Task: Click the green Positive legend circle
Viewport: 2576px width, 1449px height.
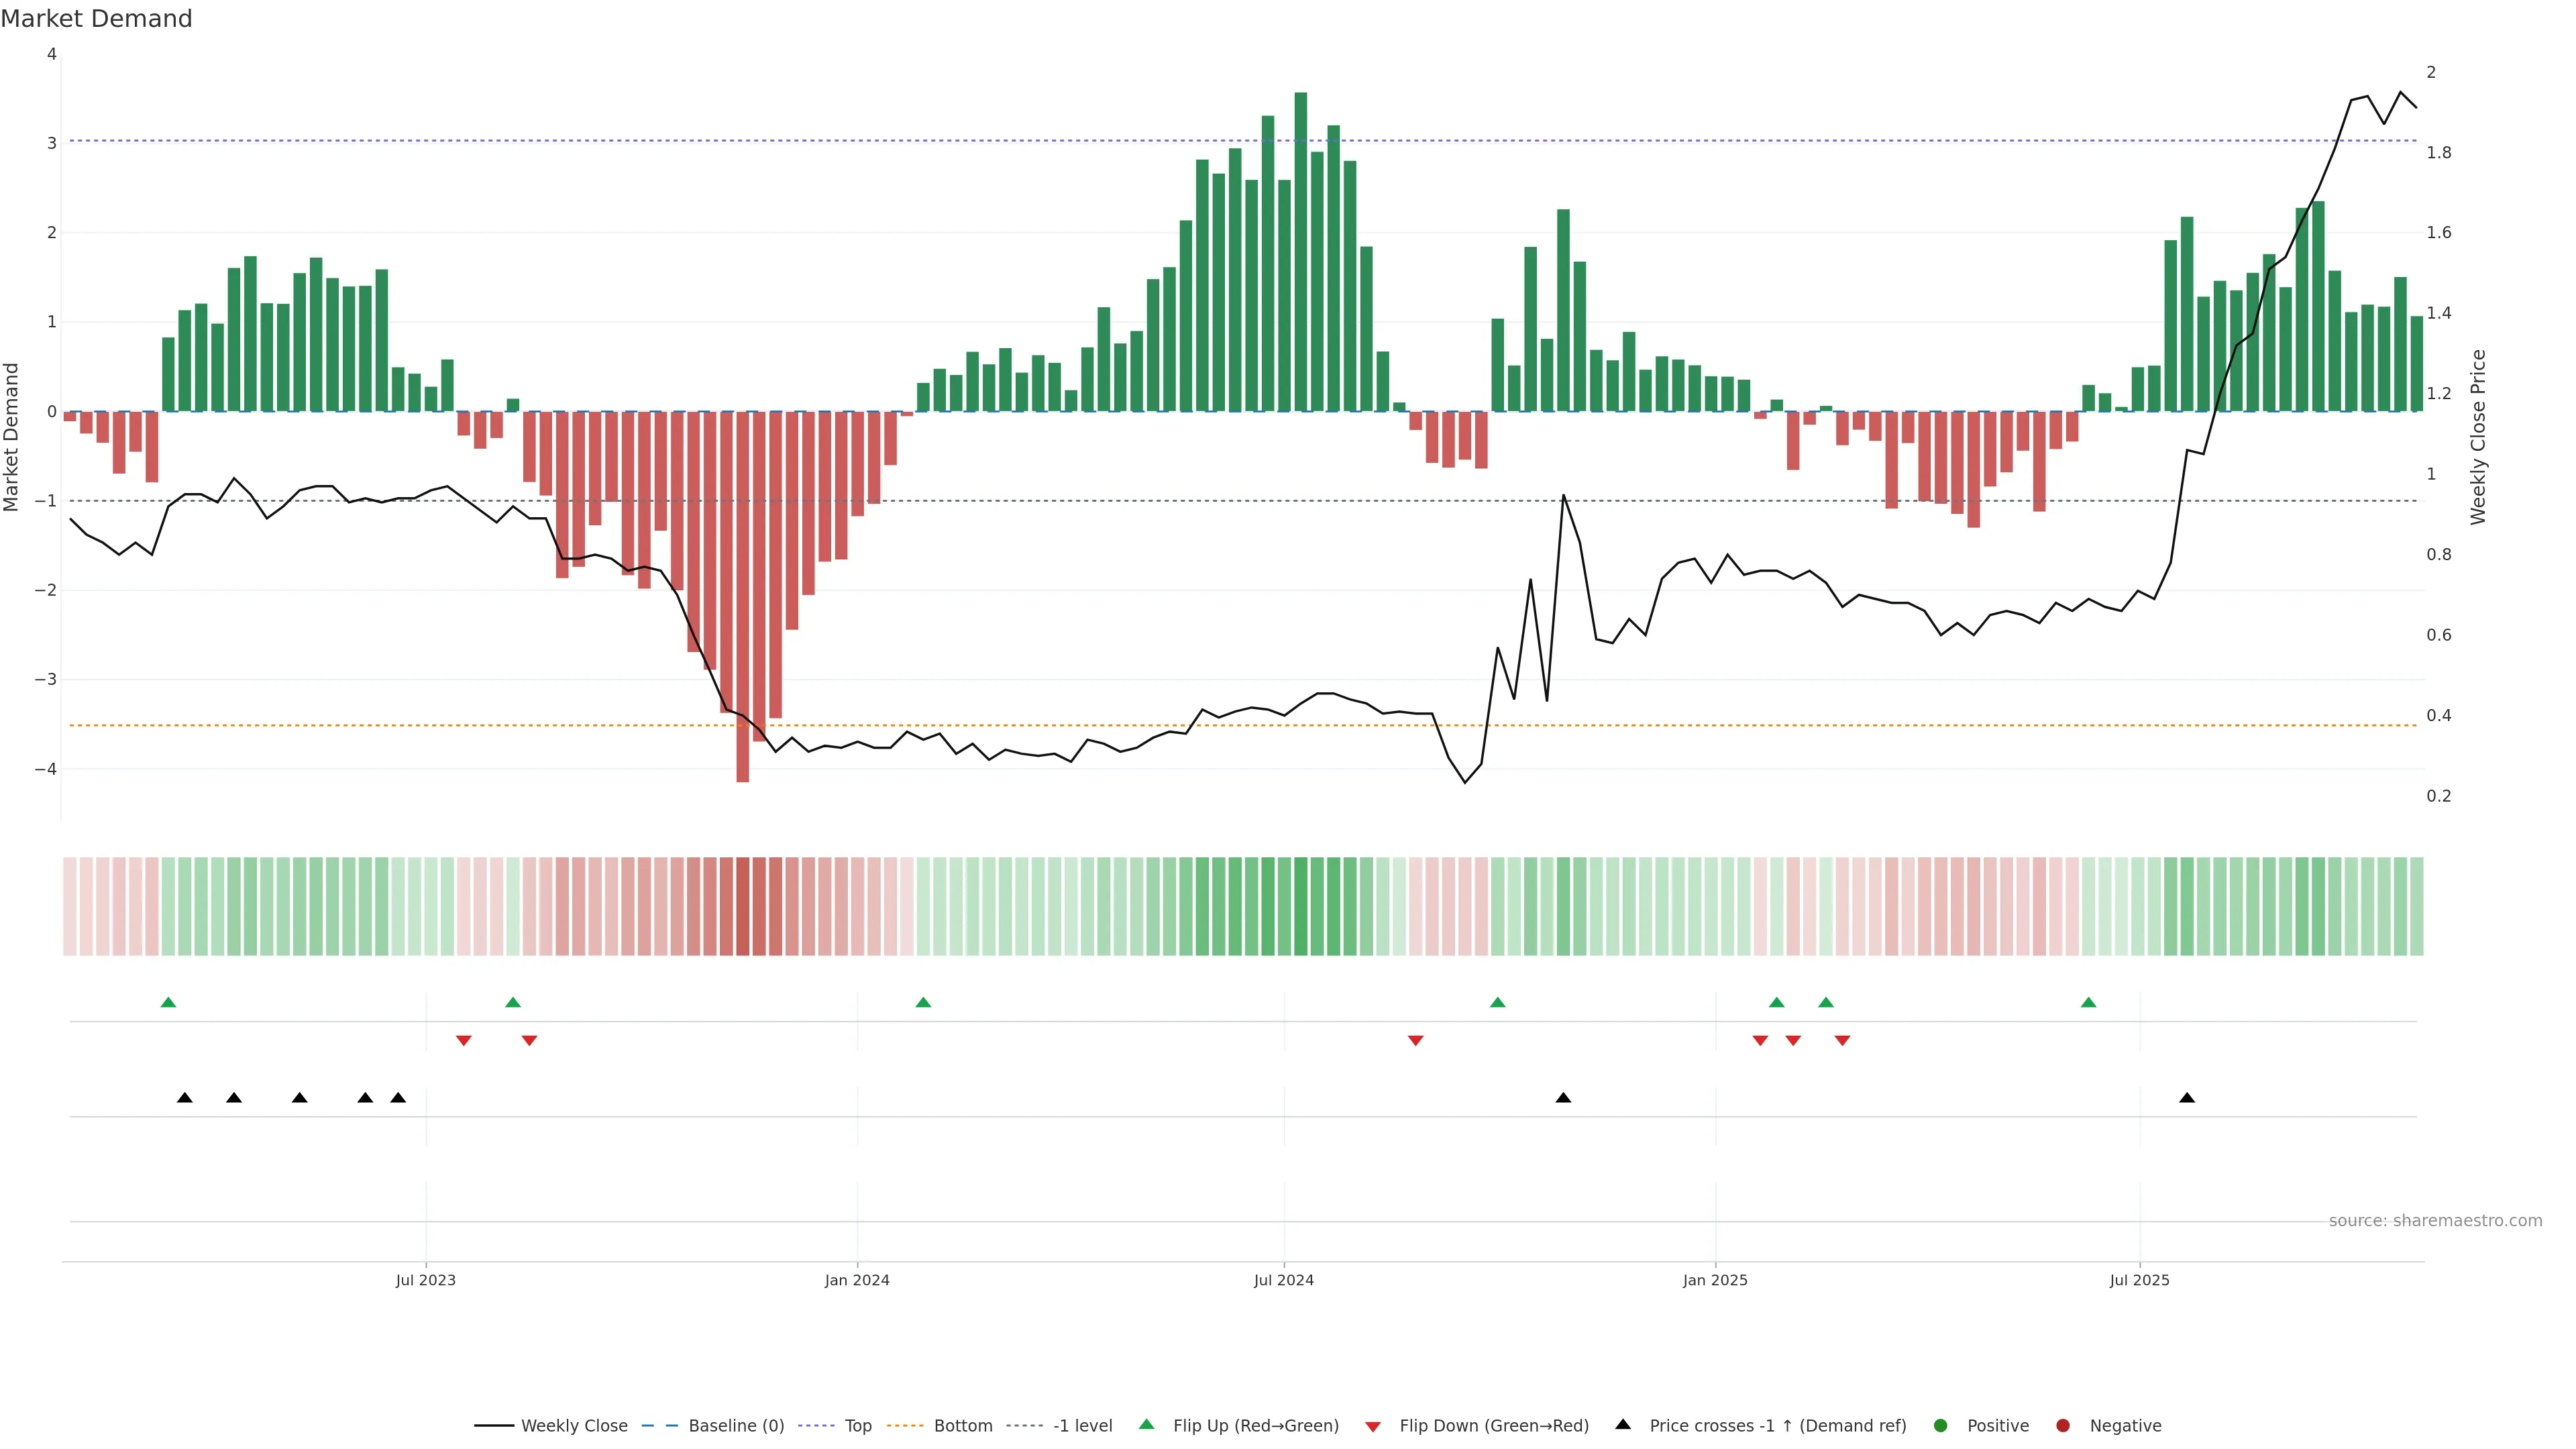Action: pos(1941,1425)
